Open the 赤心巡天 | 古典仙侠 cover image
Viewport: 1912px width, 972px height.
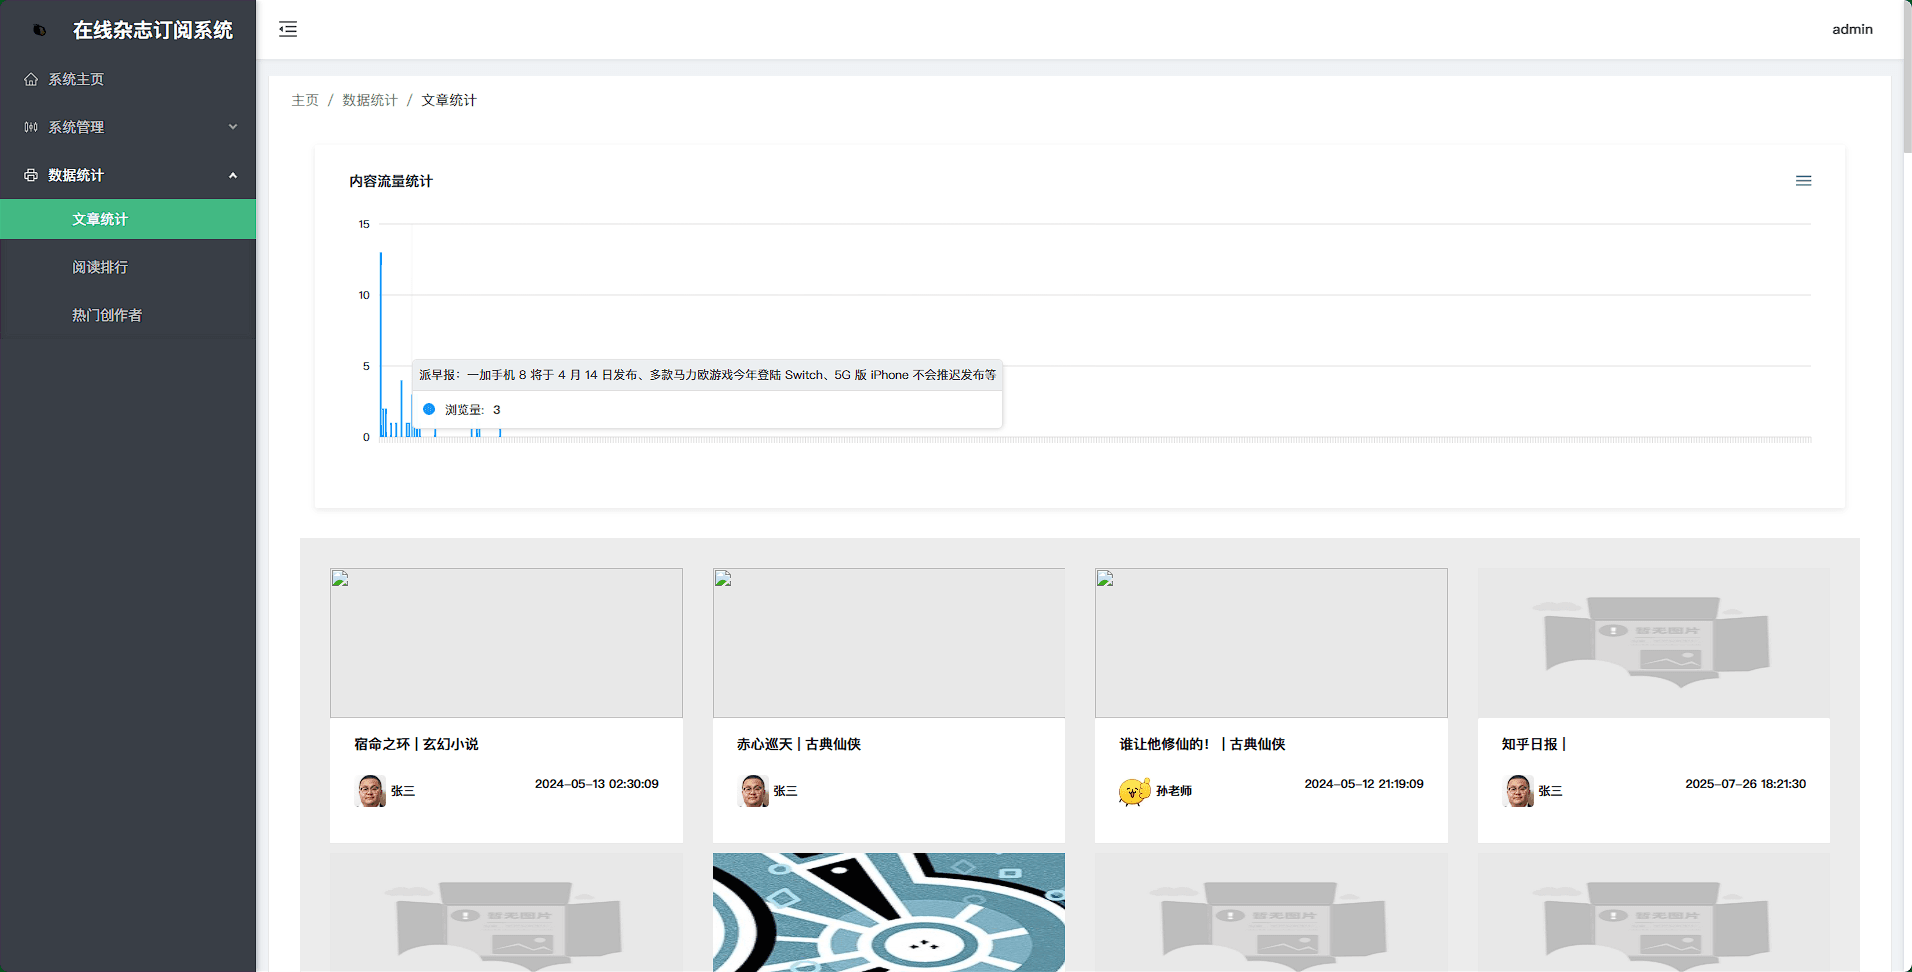[x=889, y=643]
